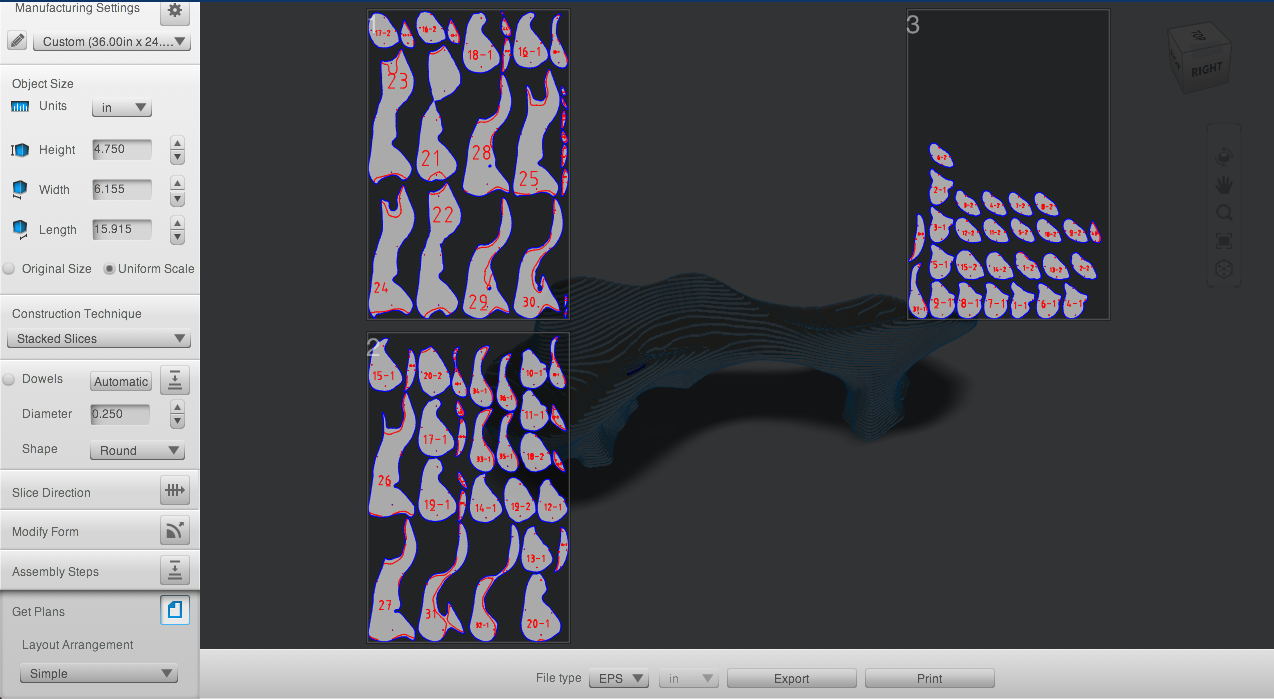1274x699 pixels.
Task: Click the Fit to View icon
Action: (1223, 241)
